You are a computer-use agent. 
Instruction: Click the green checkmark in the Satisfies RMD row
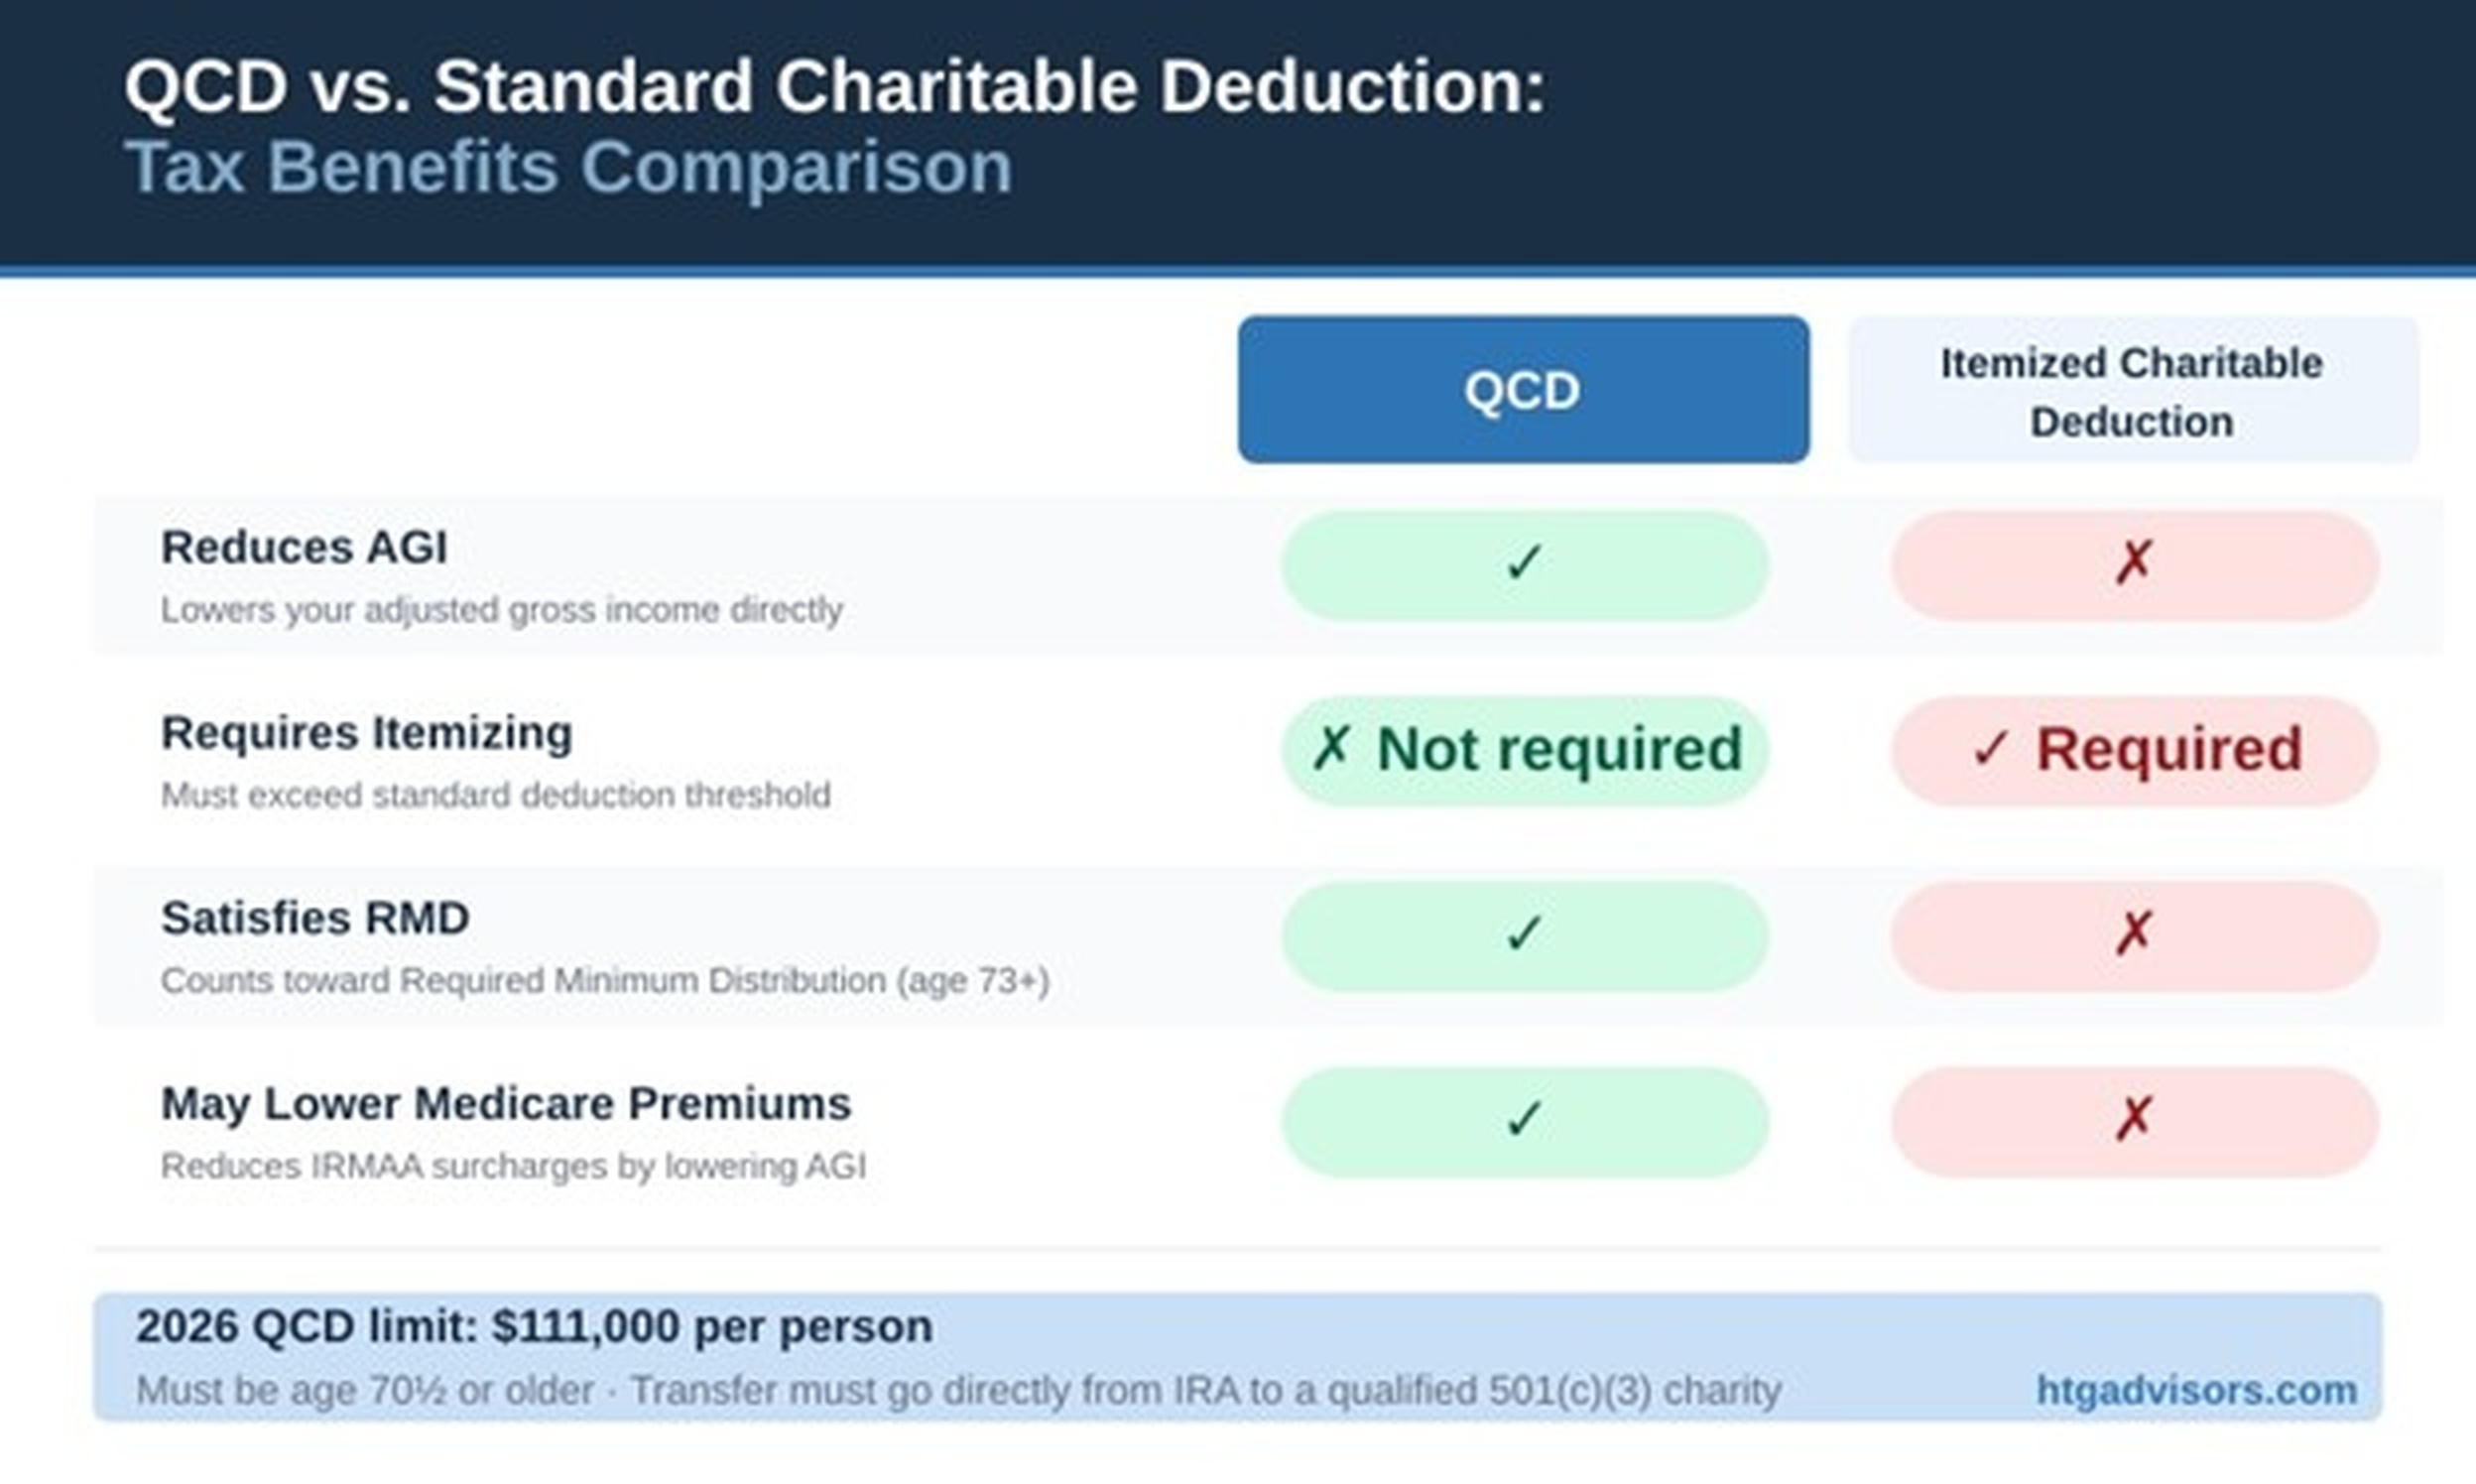[1523, 934]
